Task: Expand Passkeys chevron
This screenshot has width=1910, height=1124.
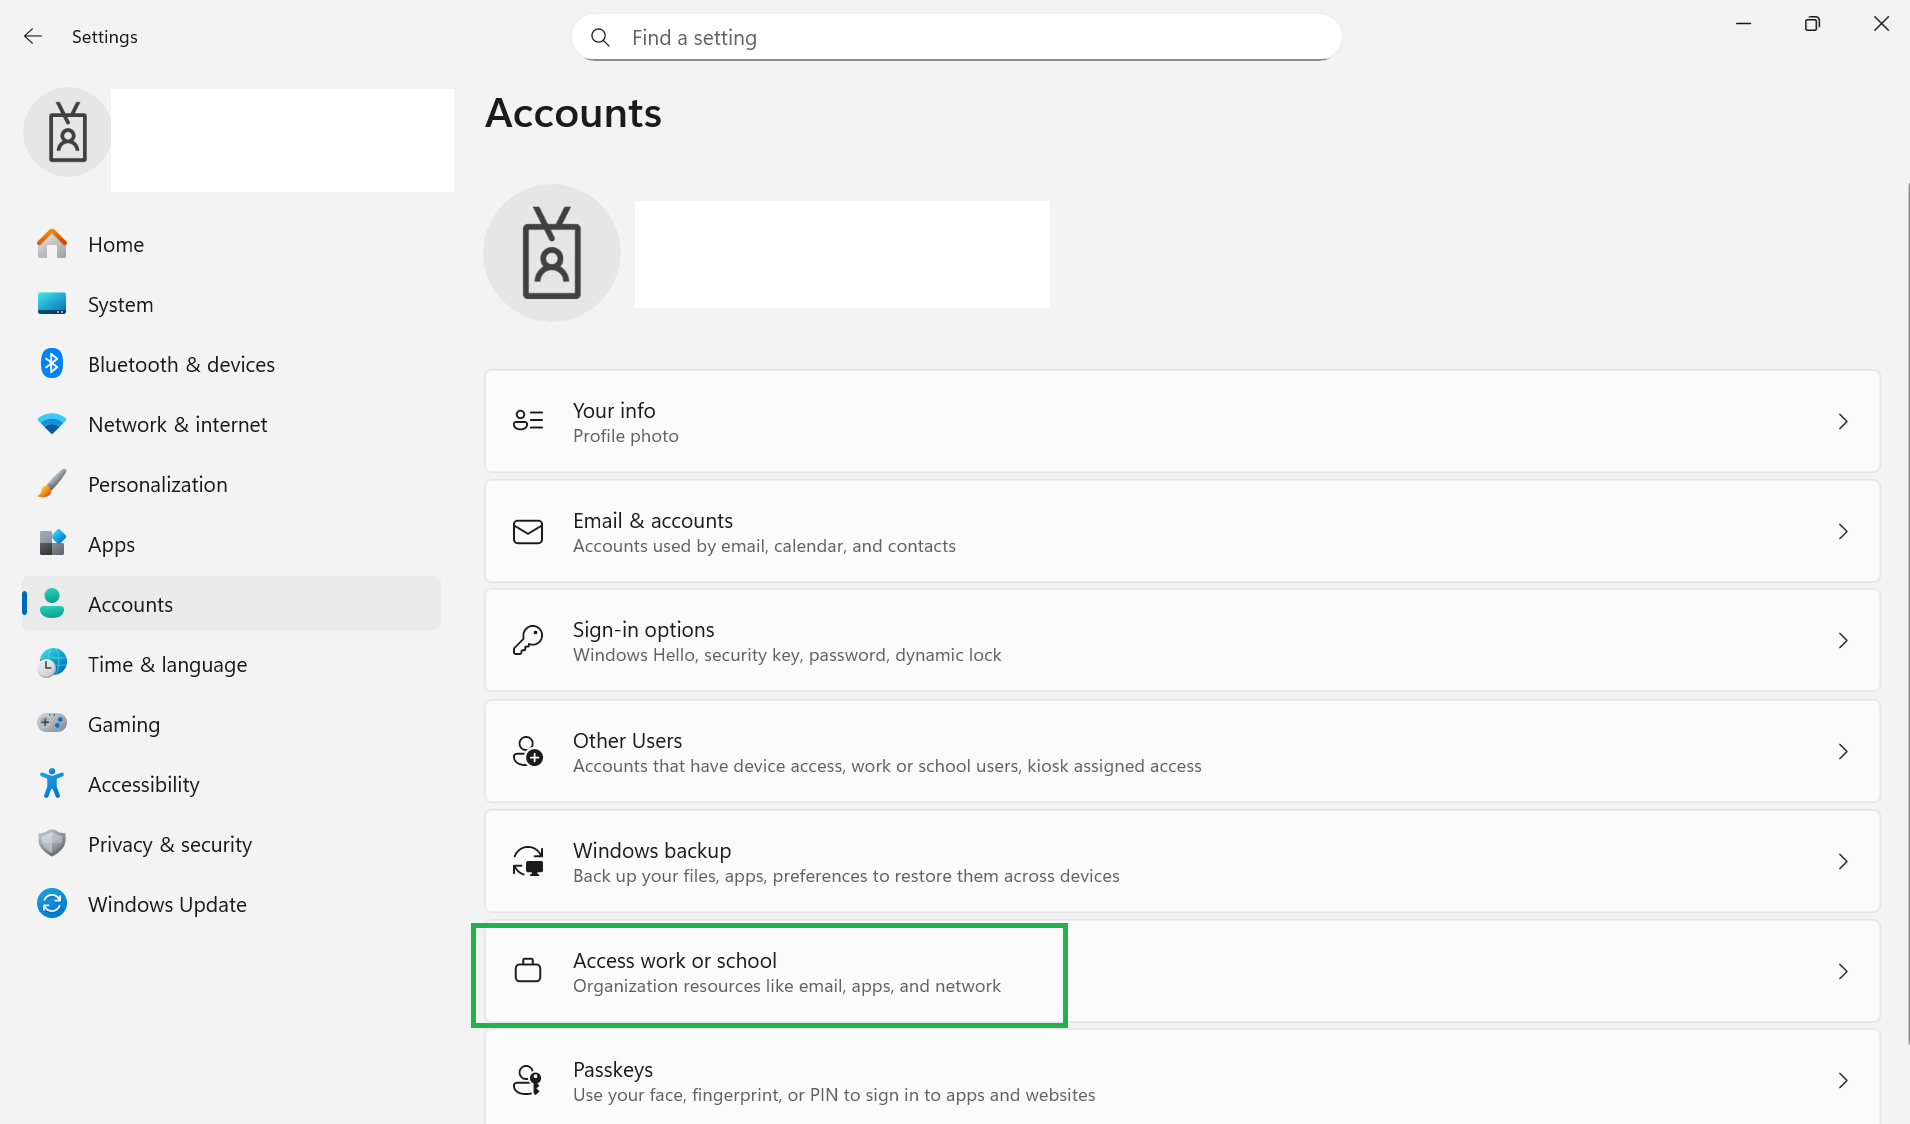Action: coord(1843,1080)
